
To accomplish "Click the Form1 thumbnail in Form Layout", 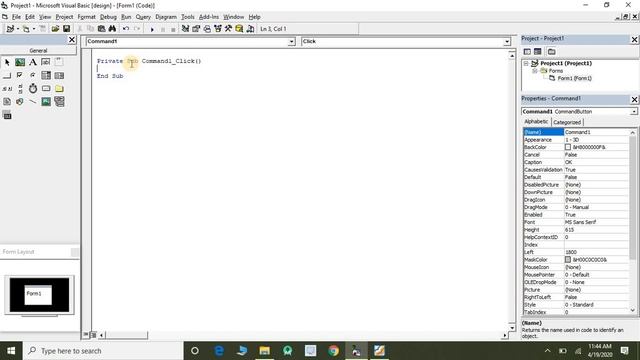I will [x=38, y=295].
